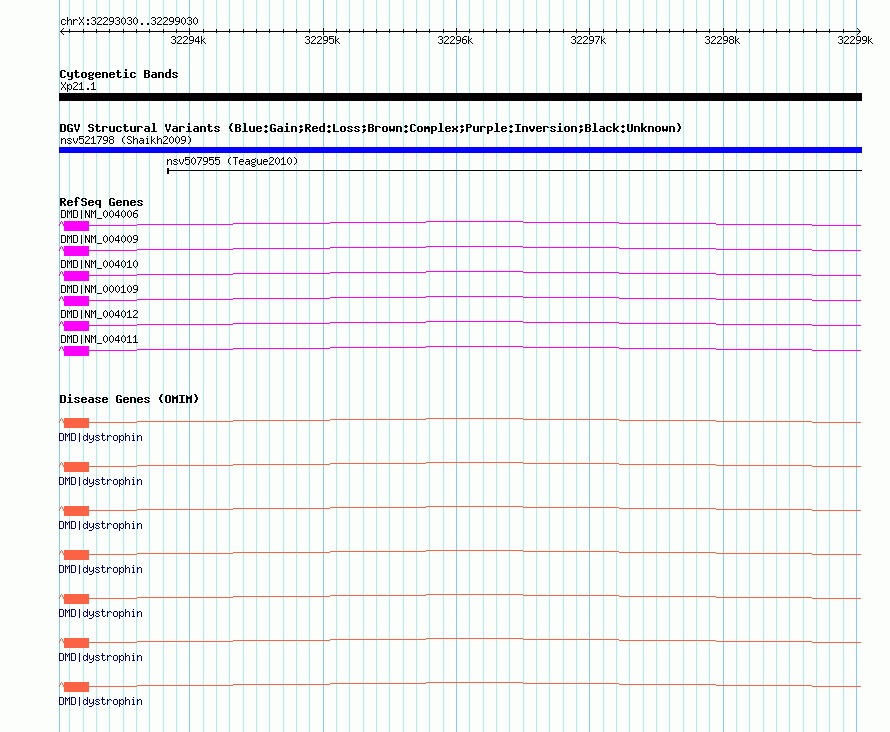Select the magenta exon box under DMD|NM_004010
890x732 pixels.
click(x=77, y=276)
